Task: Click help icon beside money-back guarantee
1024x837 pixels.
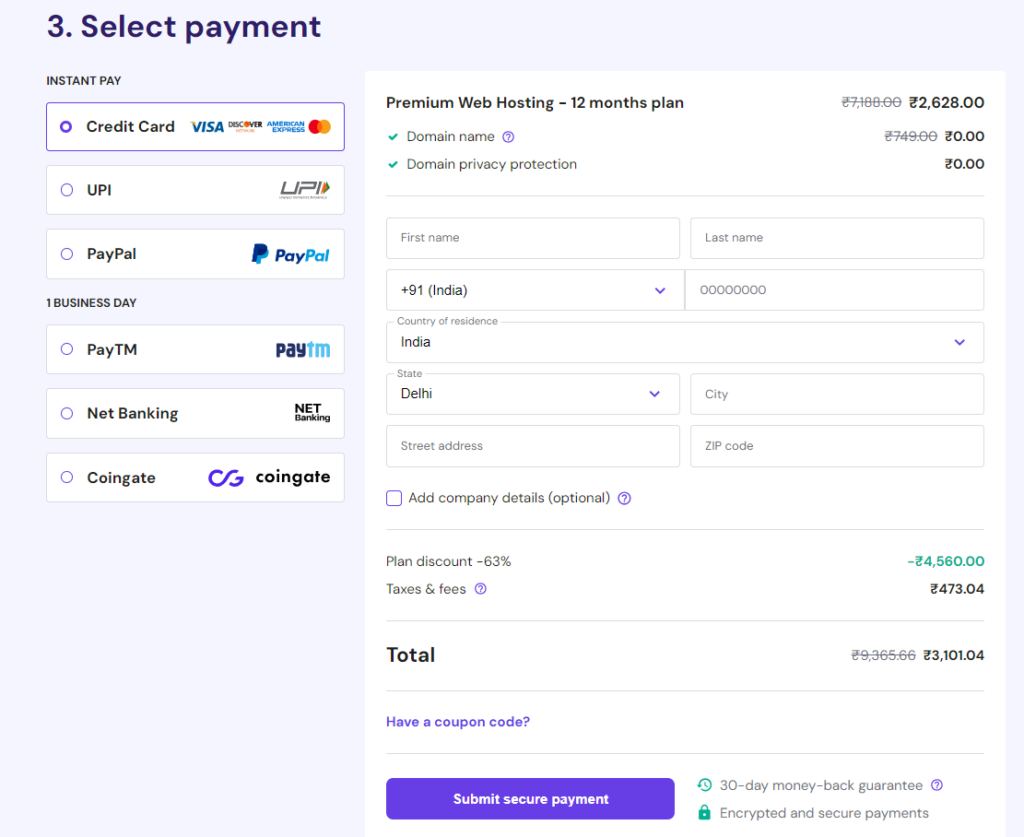Action: (937, 786)
